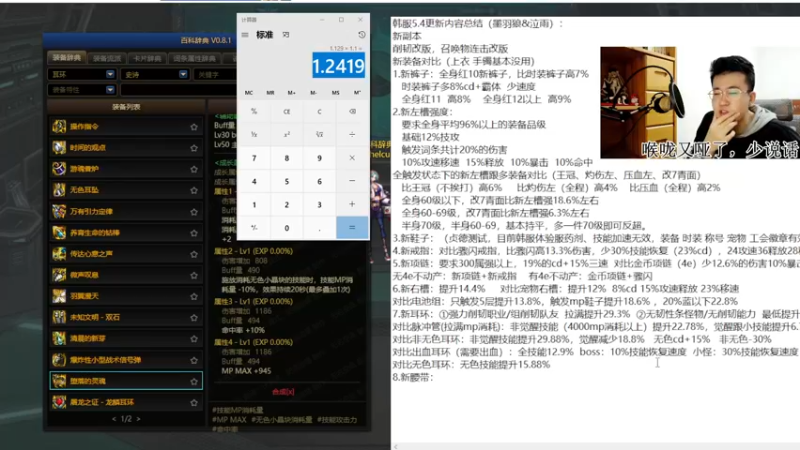Click the calculator plus/minus sign key

(254, 228)
